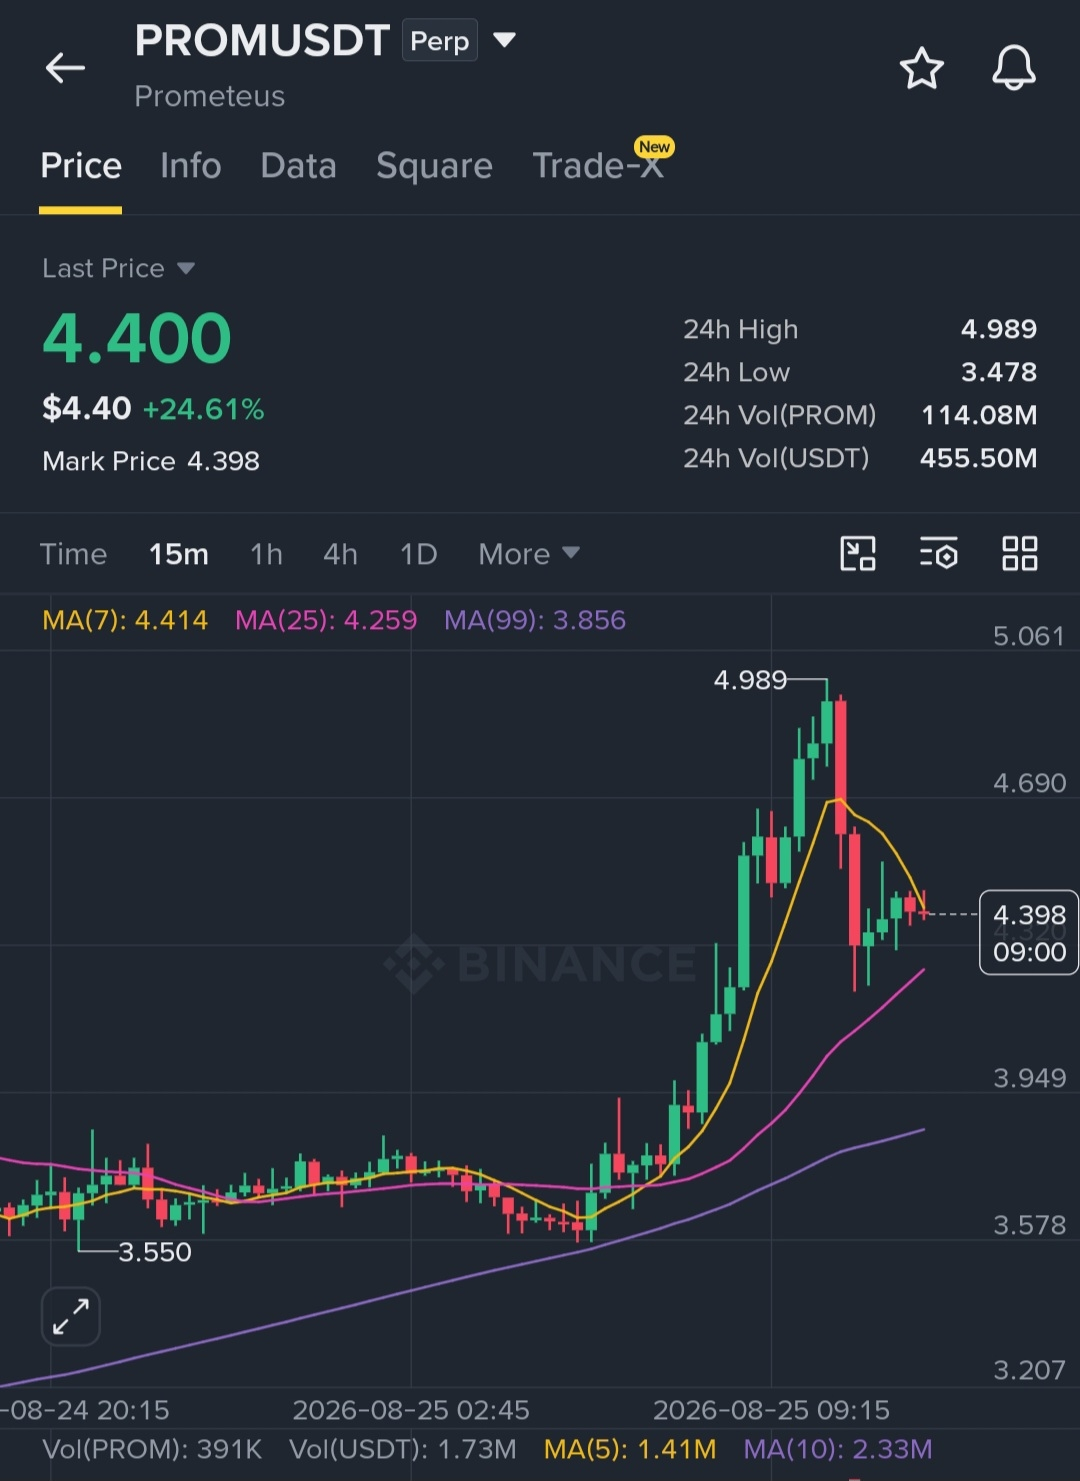The image size is (1080, 1481).
Task: Tap the volume MA(10): 2.33M label
Action: tap(838, 1449)
